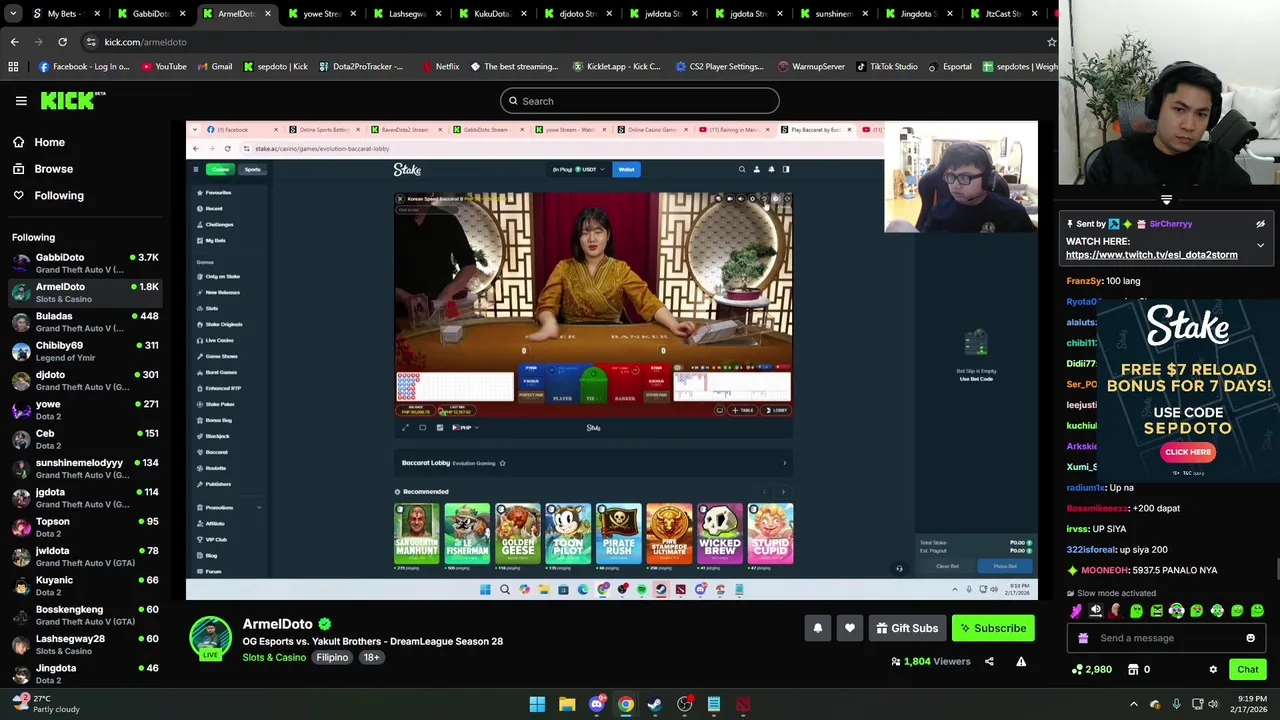Open the tab search dropdown in browser
The height and width of the screenshot is (720, 1280).
pos(12,14)
